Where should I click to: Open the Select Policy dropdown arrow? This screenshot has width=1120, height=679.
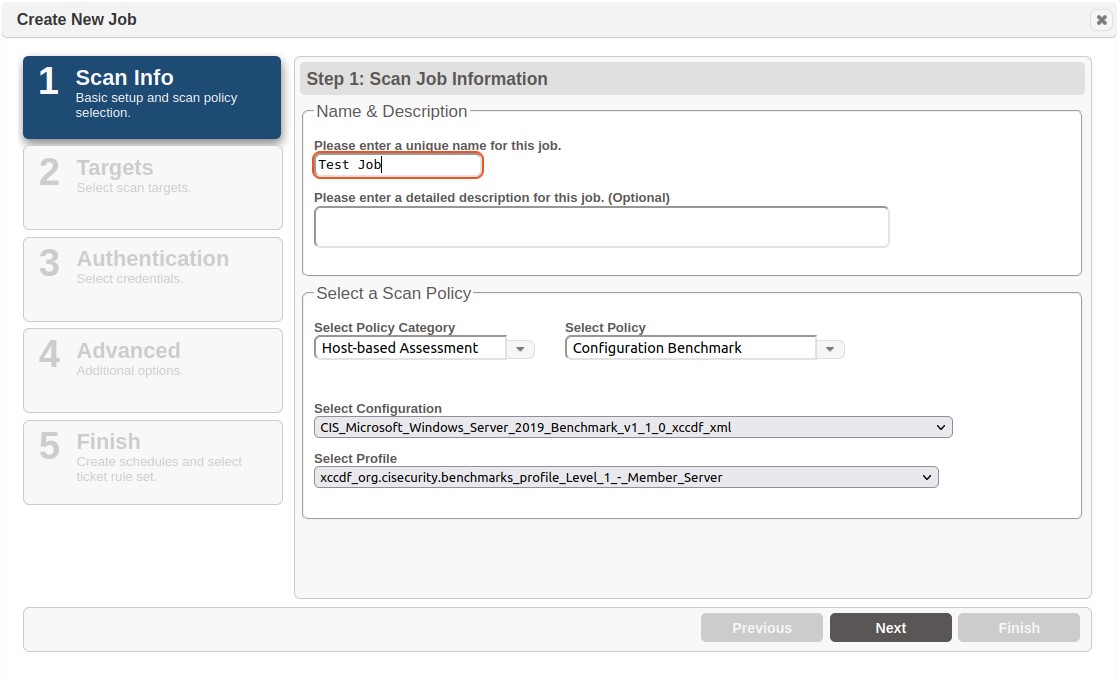point(830,349)
